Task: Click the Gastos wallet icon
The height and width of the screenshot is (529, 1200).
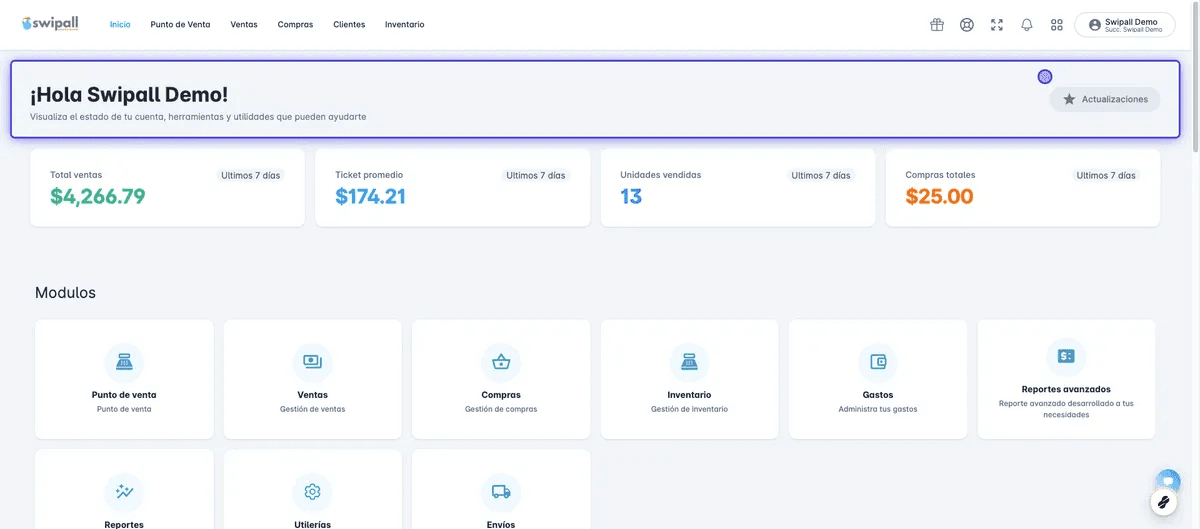Action: point(878,362)
